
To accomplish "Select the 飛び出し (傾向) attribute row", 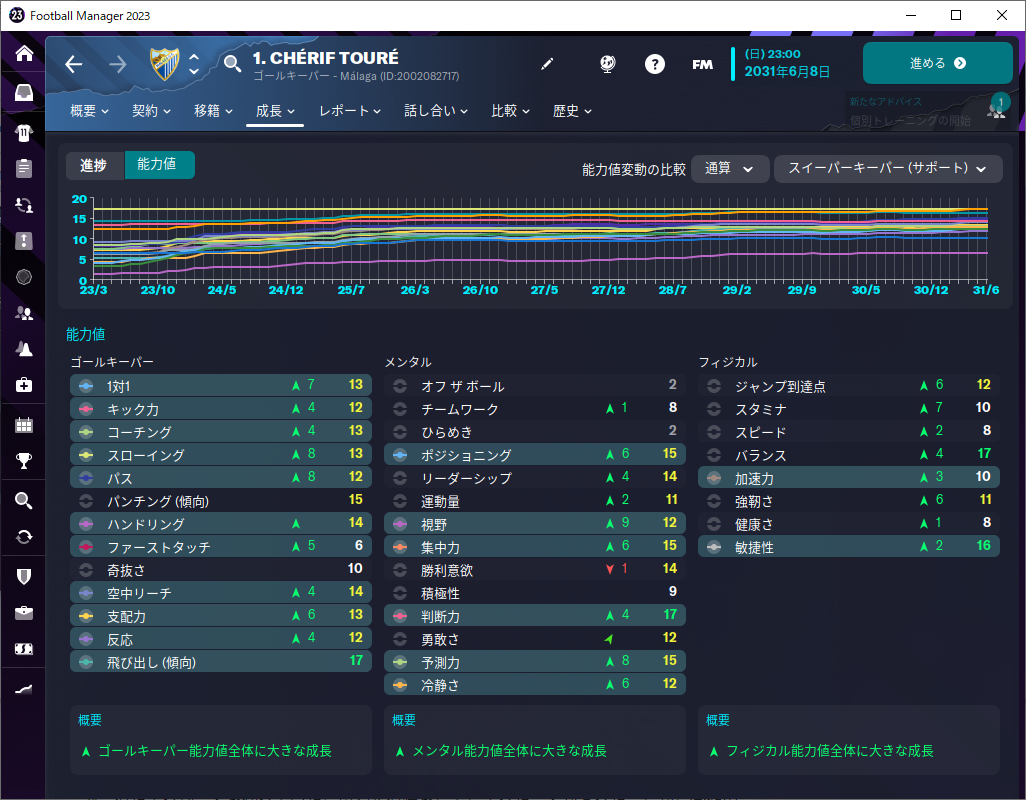I will coord(221,661).
